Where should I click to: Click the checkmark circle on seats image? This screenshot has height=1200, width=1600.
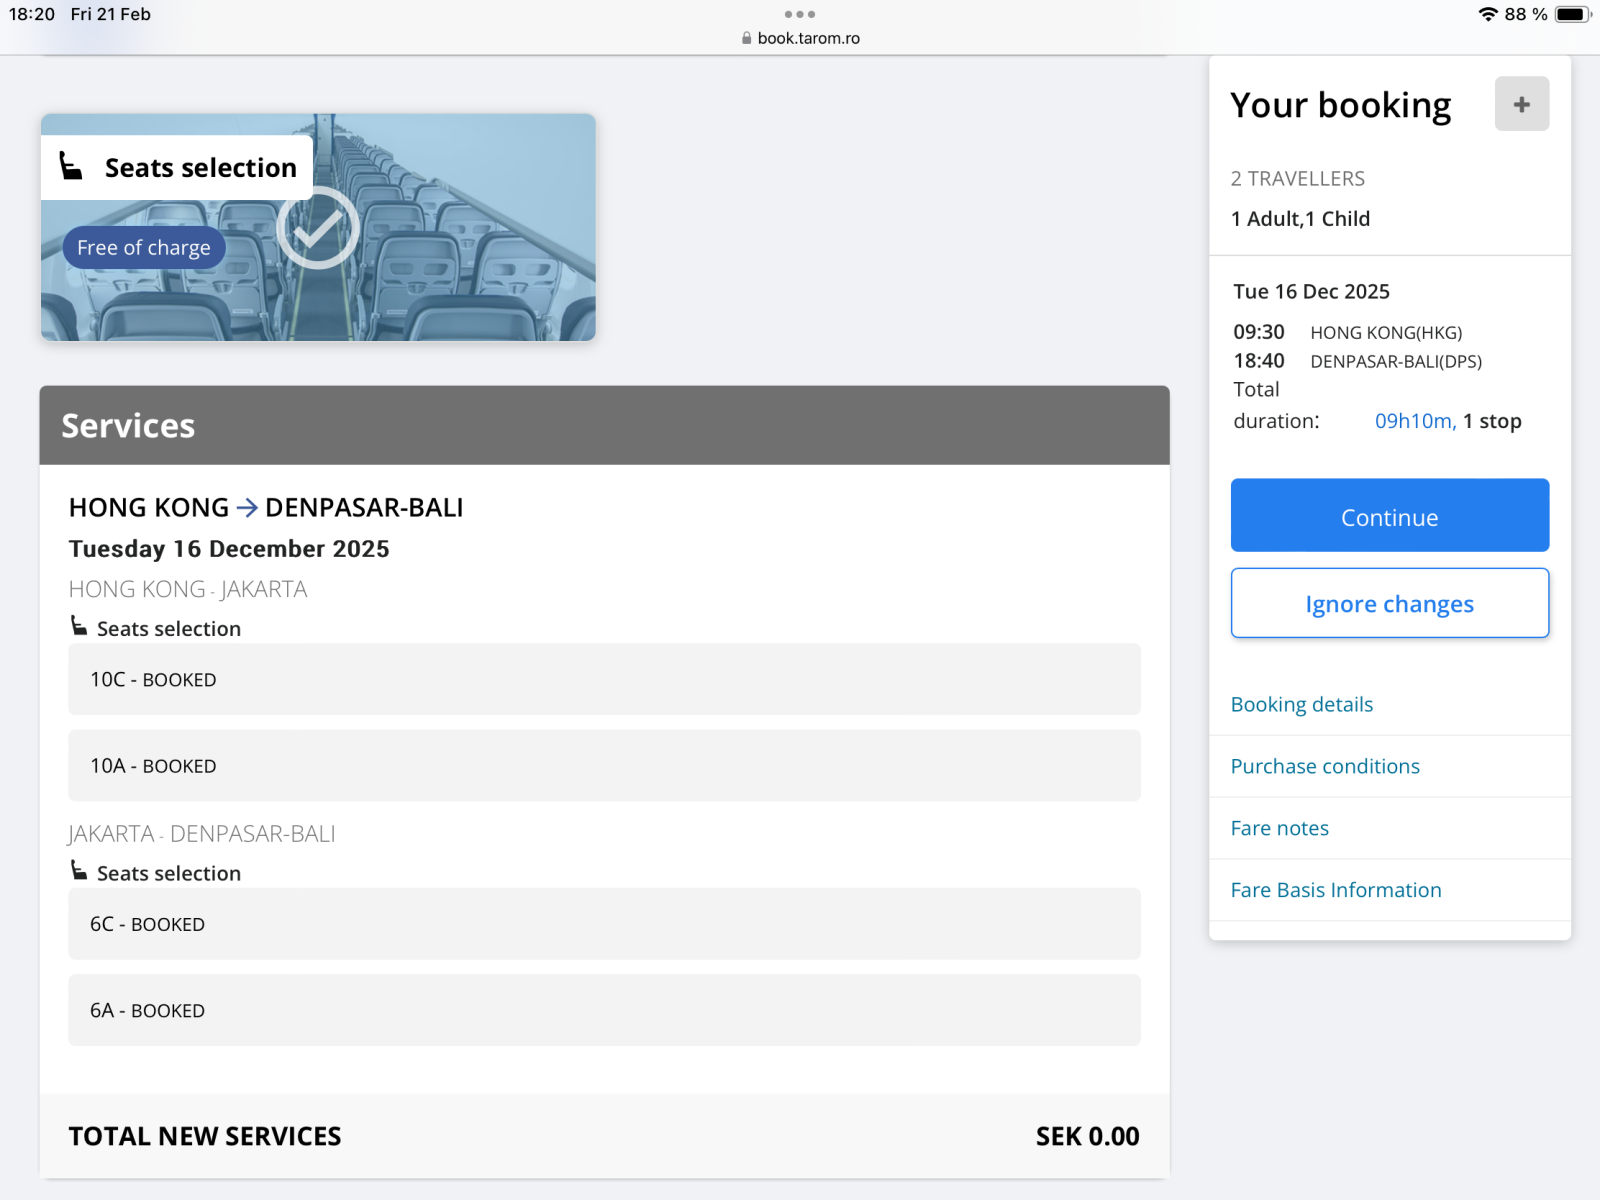(318, 229)
